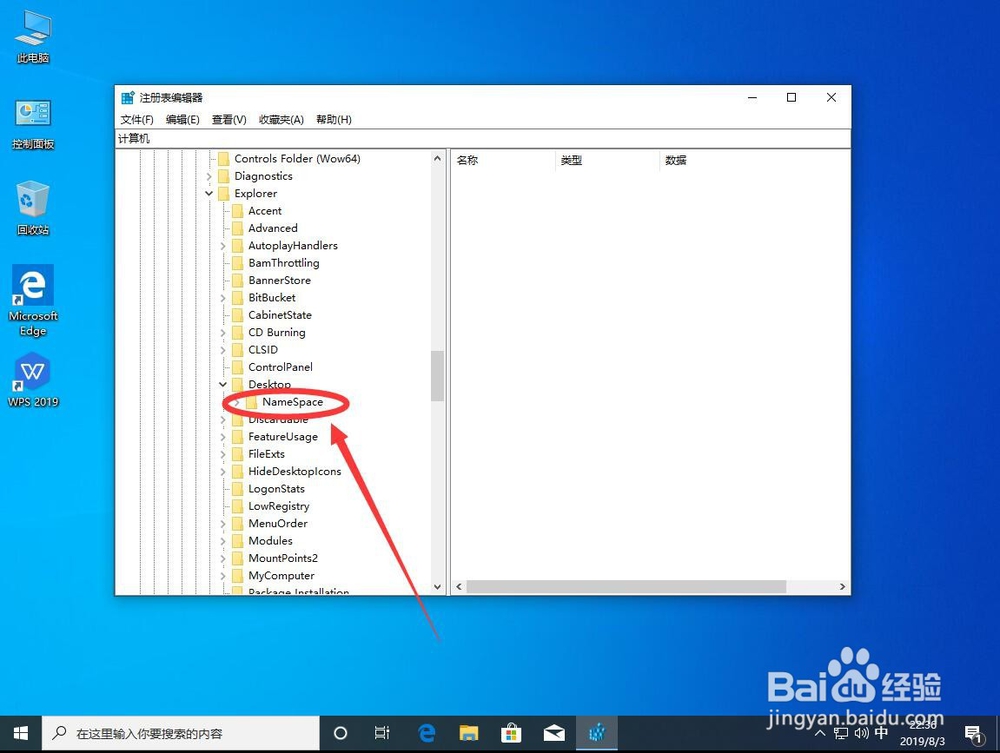Screen dimensions: 1000x753
Task: Expand the BitBucket key
Action: pos(223,298)
